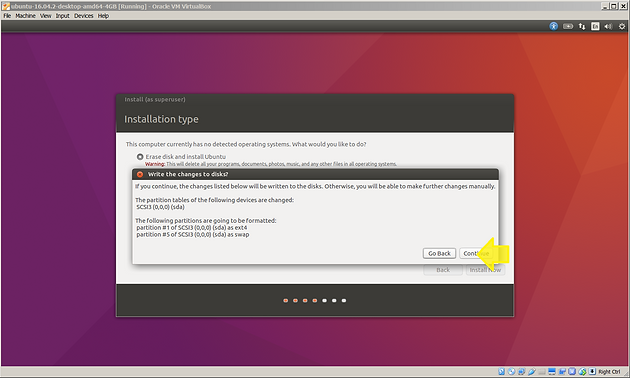Open the battery indicator in top panel
The height and width of the screenshot is (378, 630).
tap(568, 26)
